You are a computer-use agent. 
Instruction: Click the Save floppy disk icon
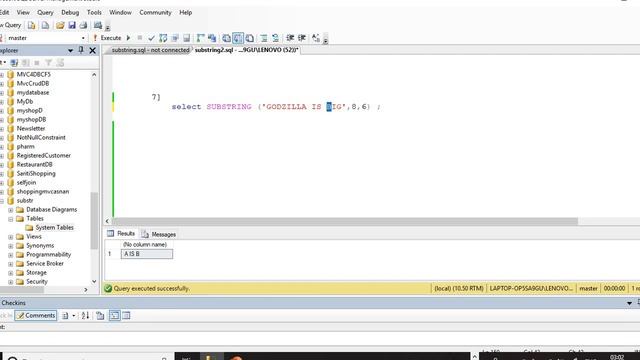[x=72, y=25]
